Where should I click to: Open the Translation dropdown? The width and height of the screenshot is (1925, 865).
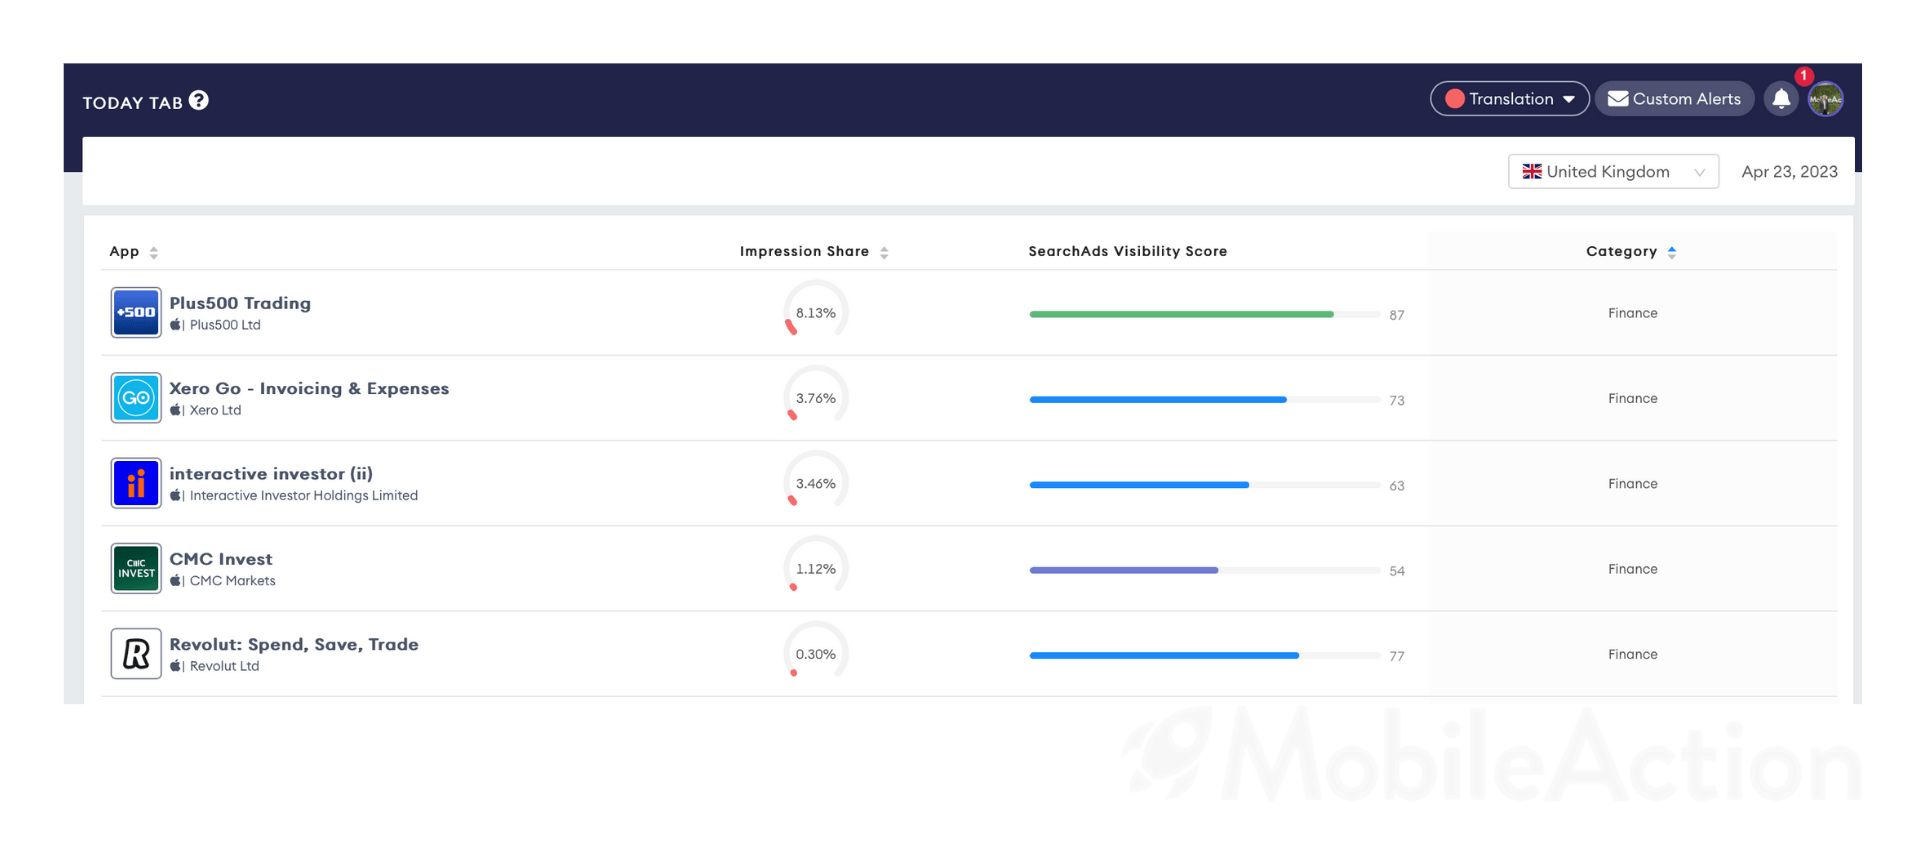(x=1510, y=99)
